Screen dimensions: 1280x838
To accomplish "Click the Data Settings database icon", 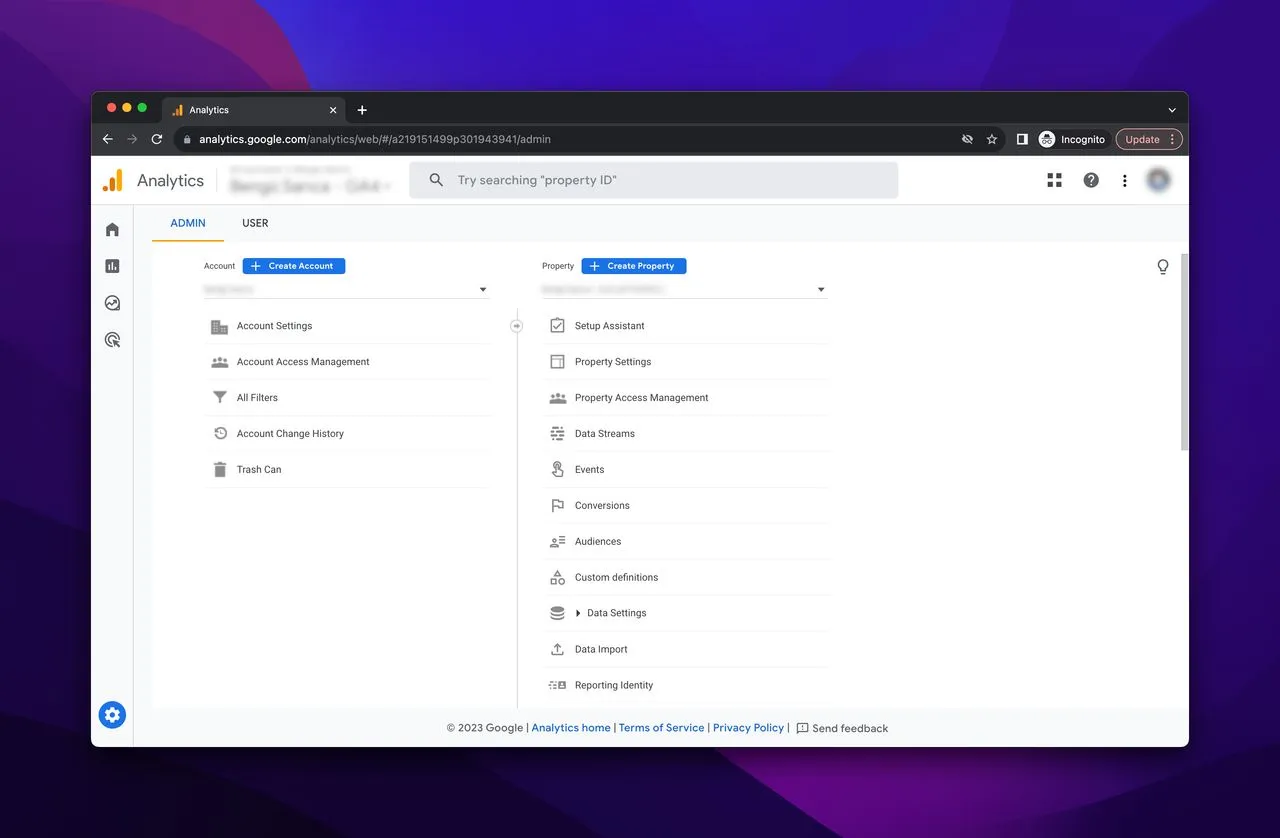I will (x=557, y=614).
